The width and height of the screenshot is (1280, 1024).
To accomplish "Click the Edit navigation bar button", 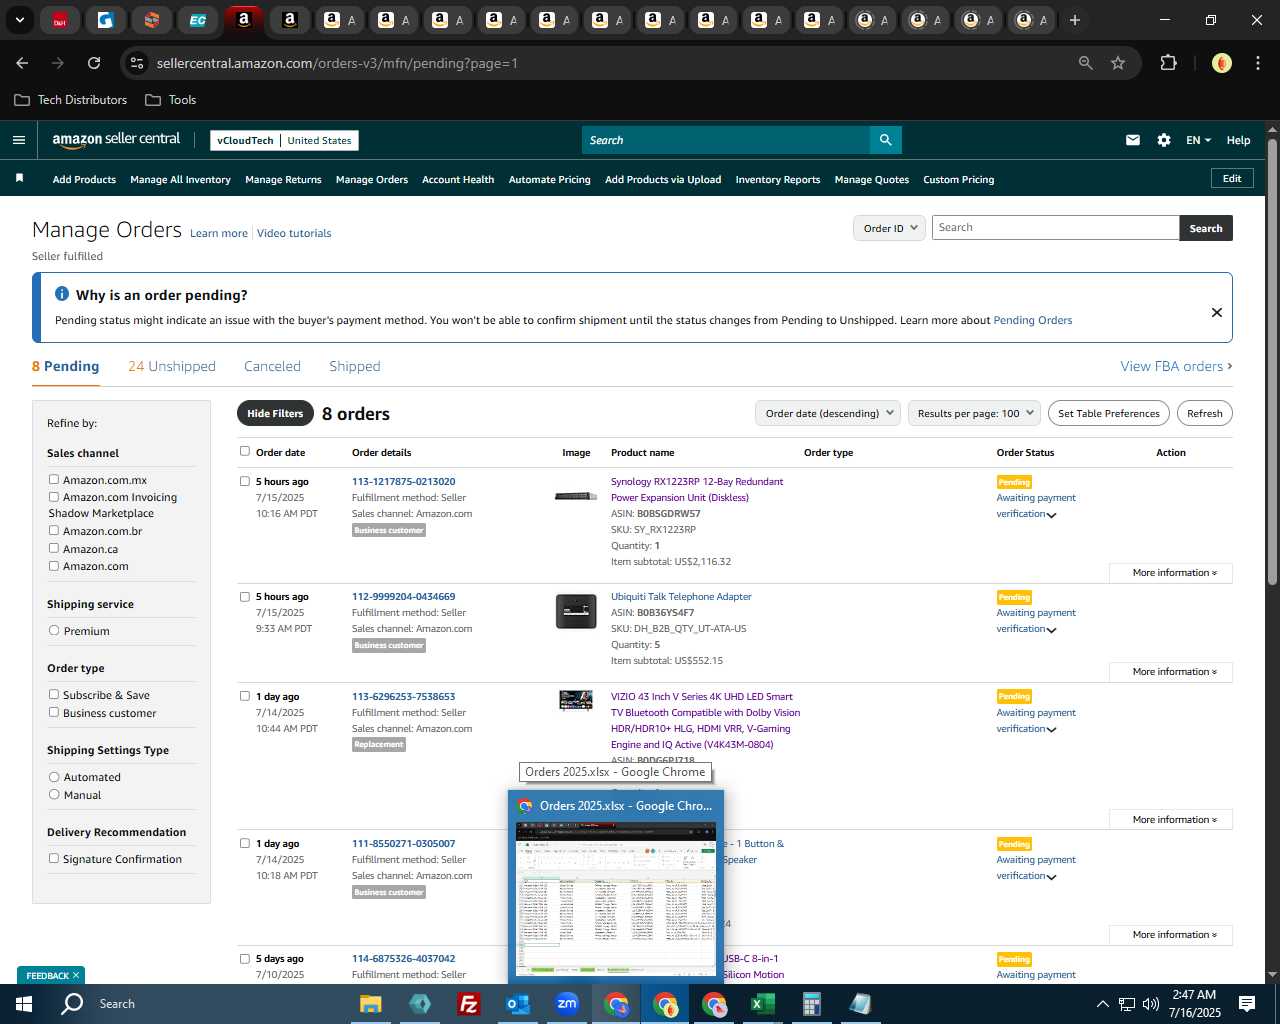I will [1232, 178].
